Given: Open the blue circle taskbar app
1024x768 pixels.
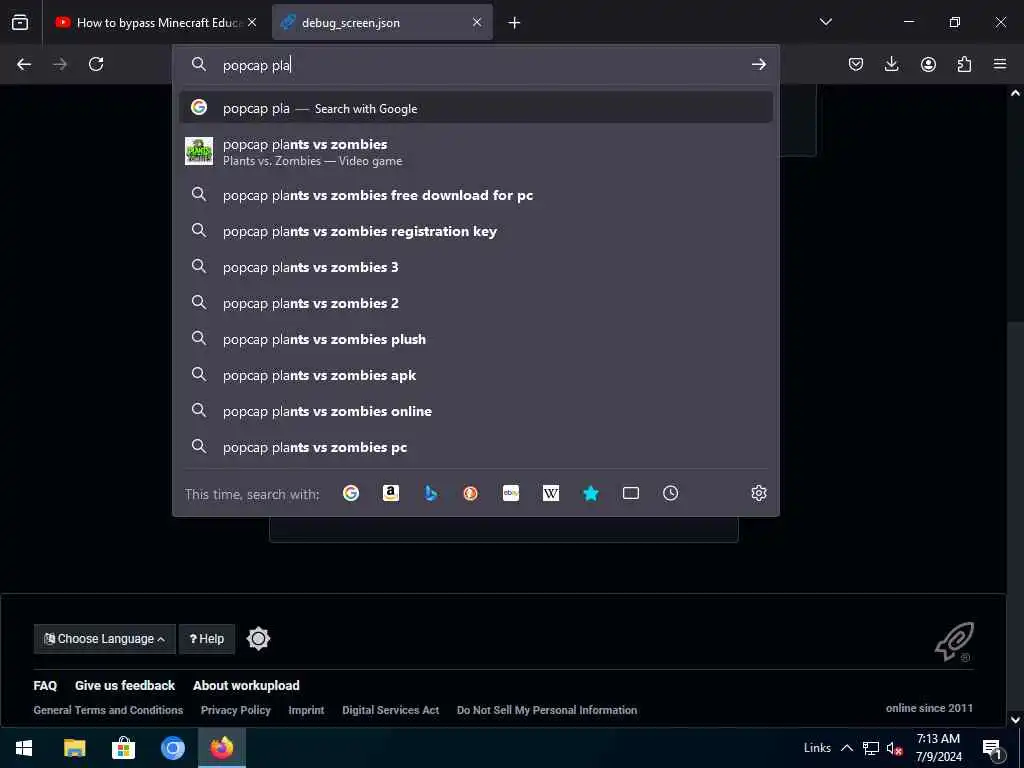Looking at the screenshot, I should point(172,748).
